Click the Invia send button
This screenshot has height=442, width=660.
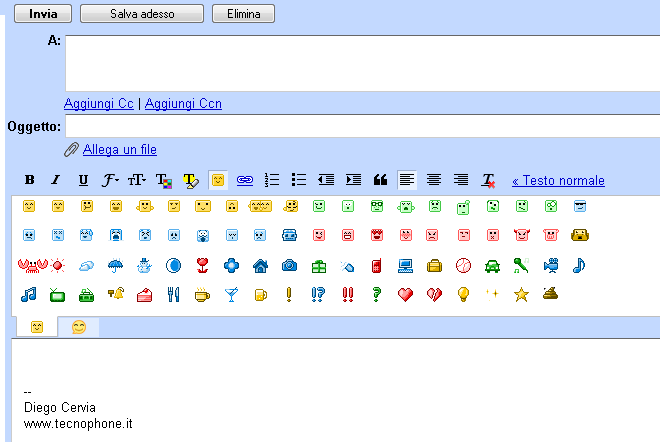click(x=42, y=14)
